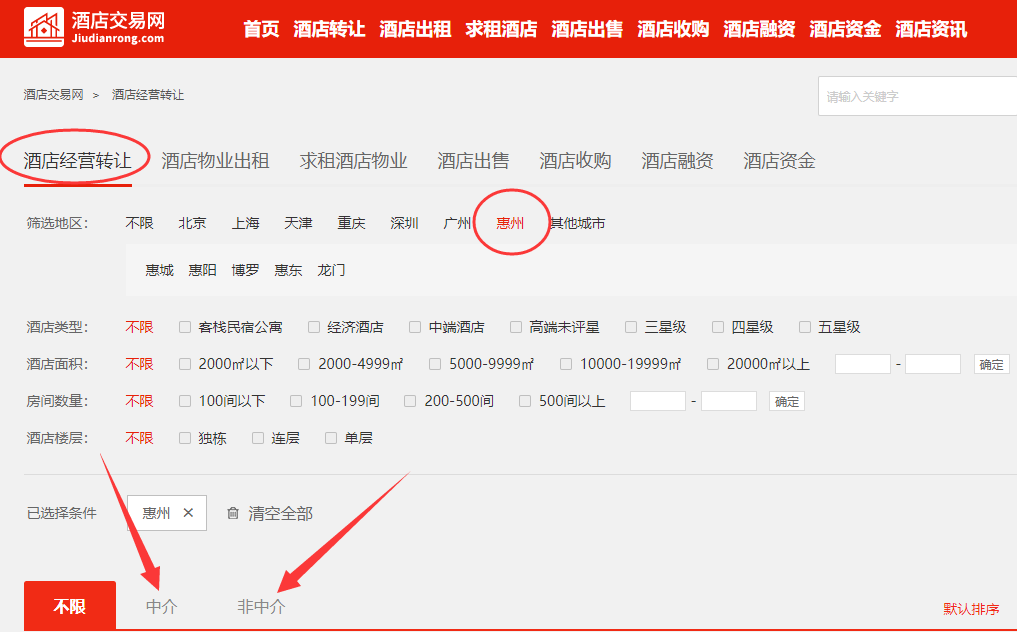The width and height of the screenshot is (1017, 632).
Task: Enable the 五星级 checkbox
Action: pos(805,327)
